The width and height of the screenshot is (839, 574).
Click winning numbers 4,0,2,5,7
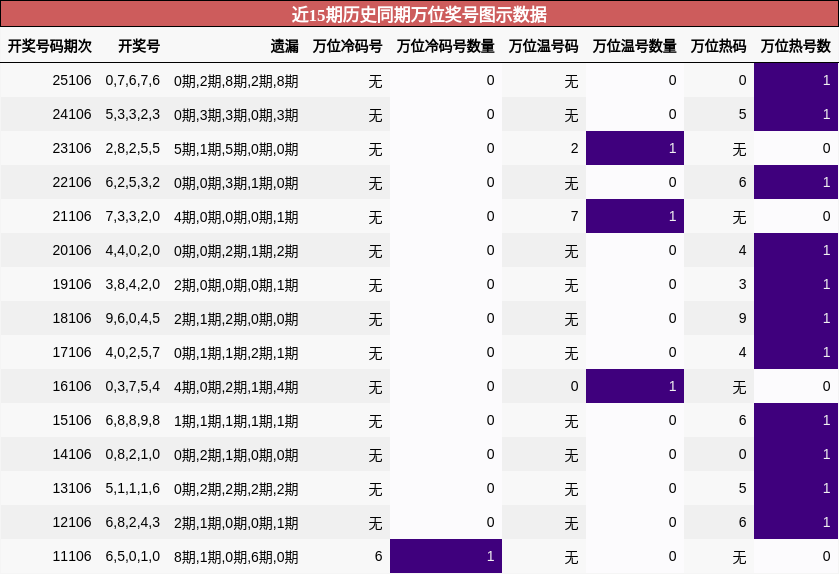pyautogui.click(x=133, y=352)
